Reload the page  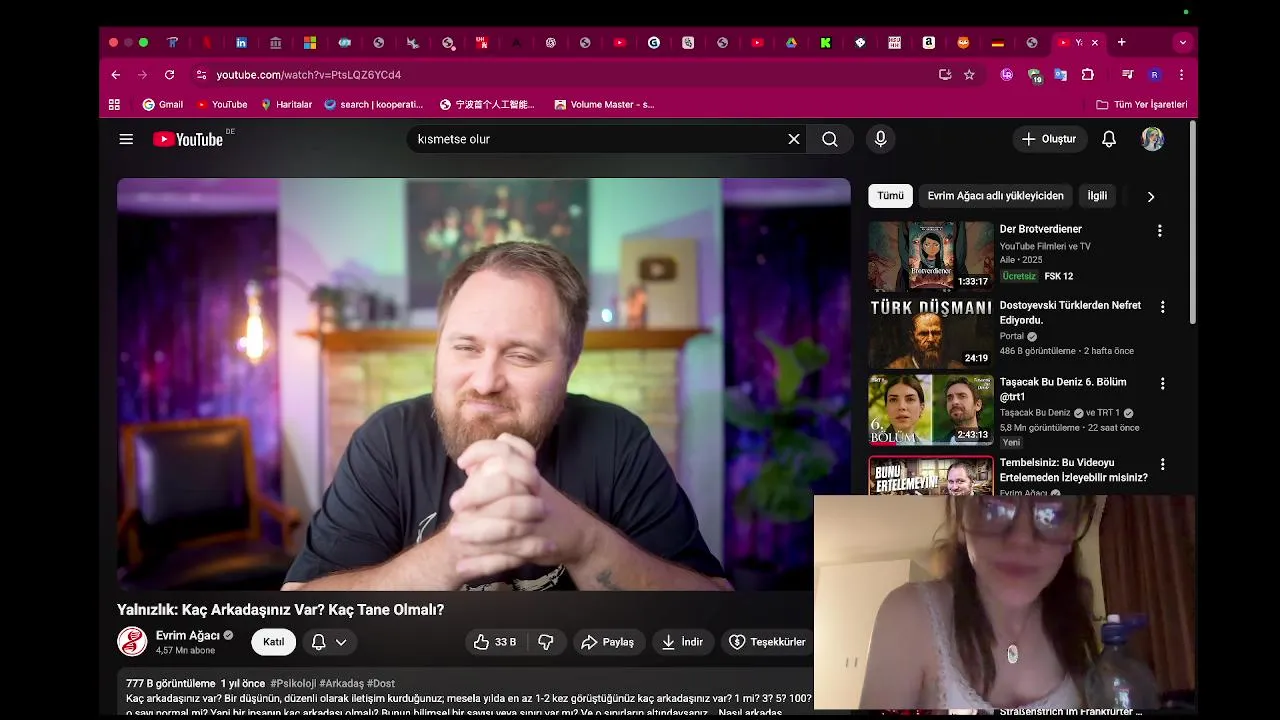click(169, 74)
